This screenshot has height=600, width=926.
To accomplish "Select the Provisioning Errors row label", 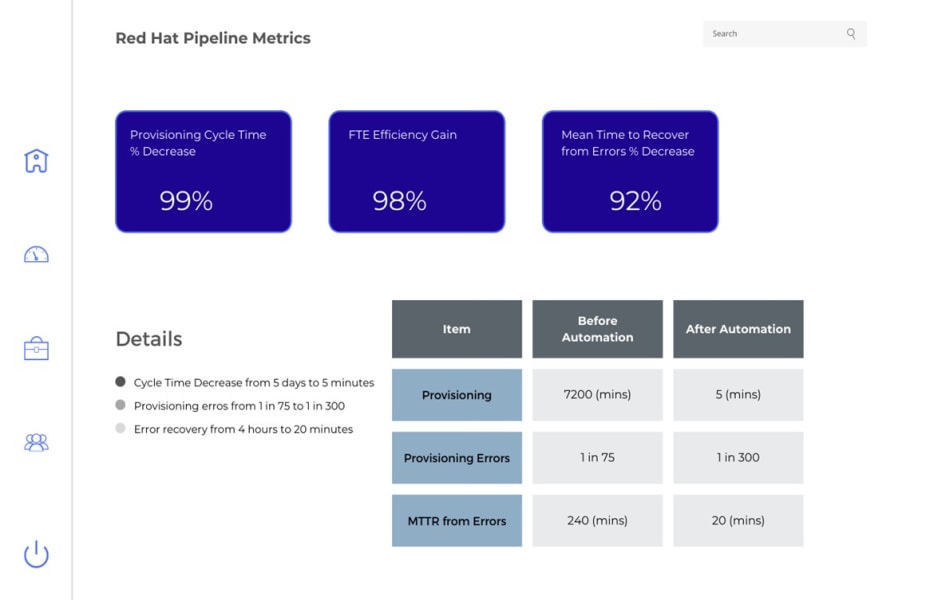I will click(x=456, y=458).
